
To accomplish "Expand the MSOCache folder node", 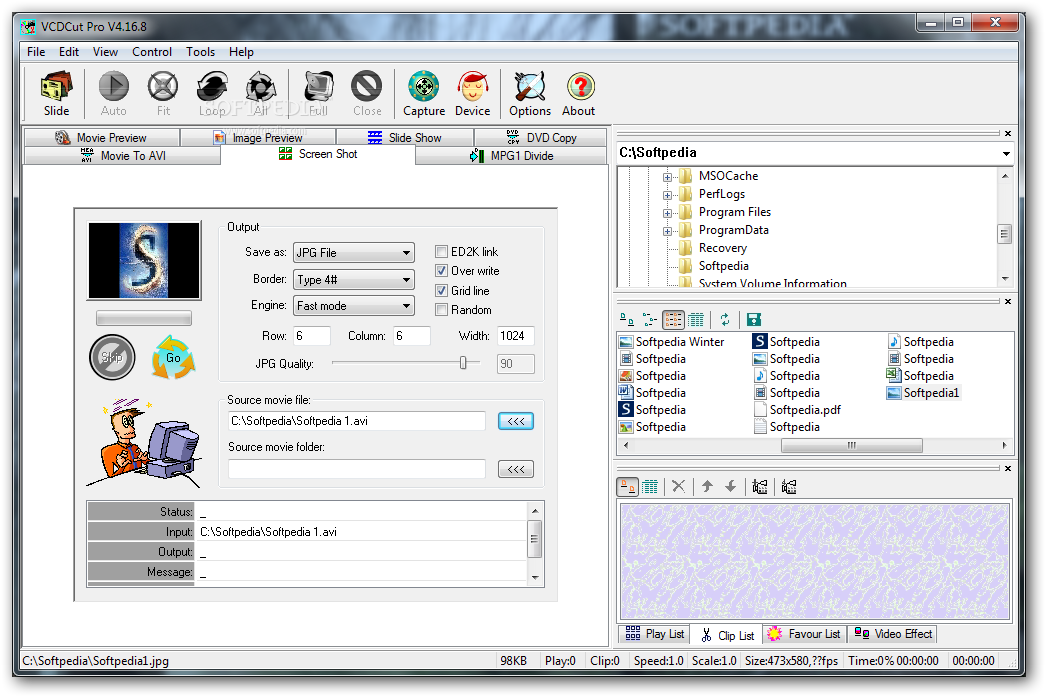I will tap(667, 177).
